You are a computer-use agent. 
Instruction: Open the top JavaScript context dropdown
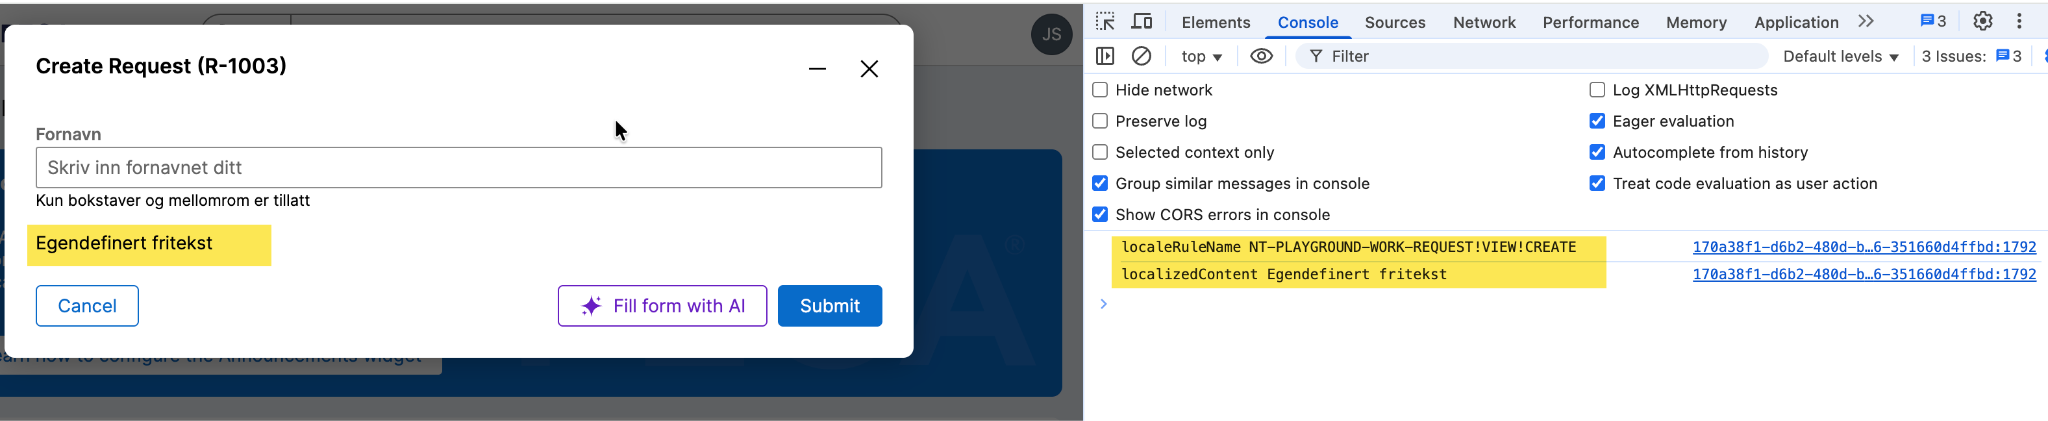click(x=1201, y=57)
